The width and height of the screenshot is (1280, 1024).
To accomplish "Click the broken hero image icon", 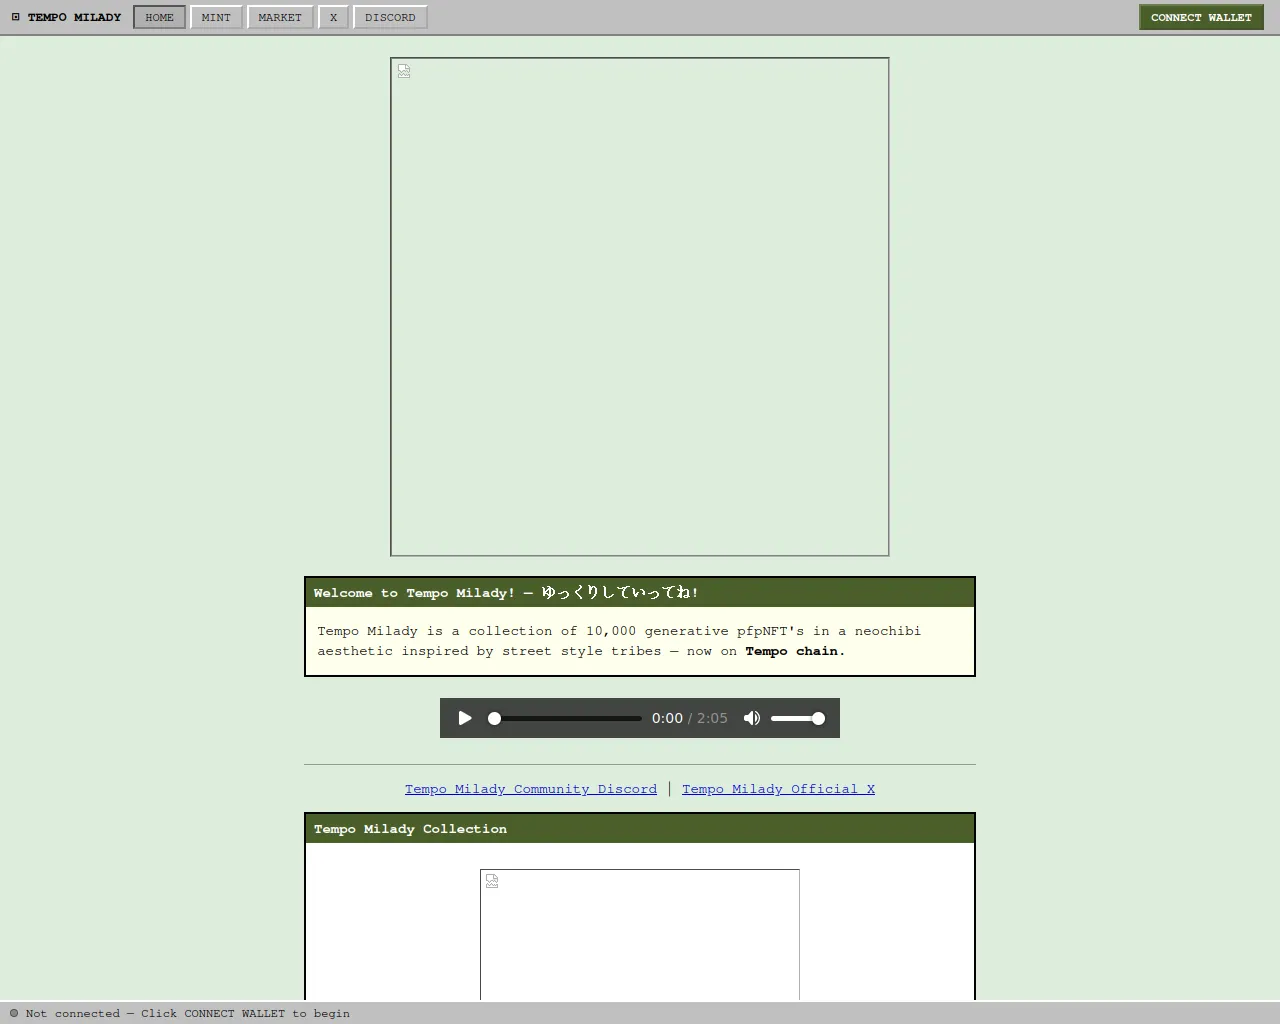I will coord(404,71).
